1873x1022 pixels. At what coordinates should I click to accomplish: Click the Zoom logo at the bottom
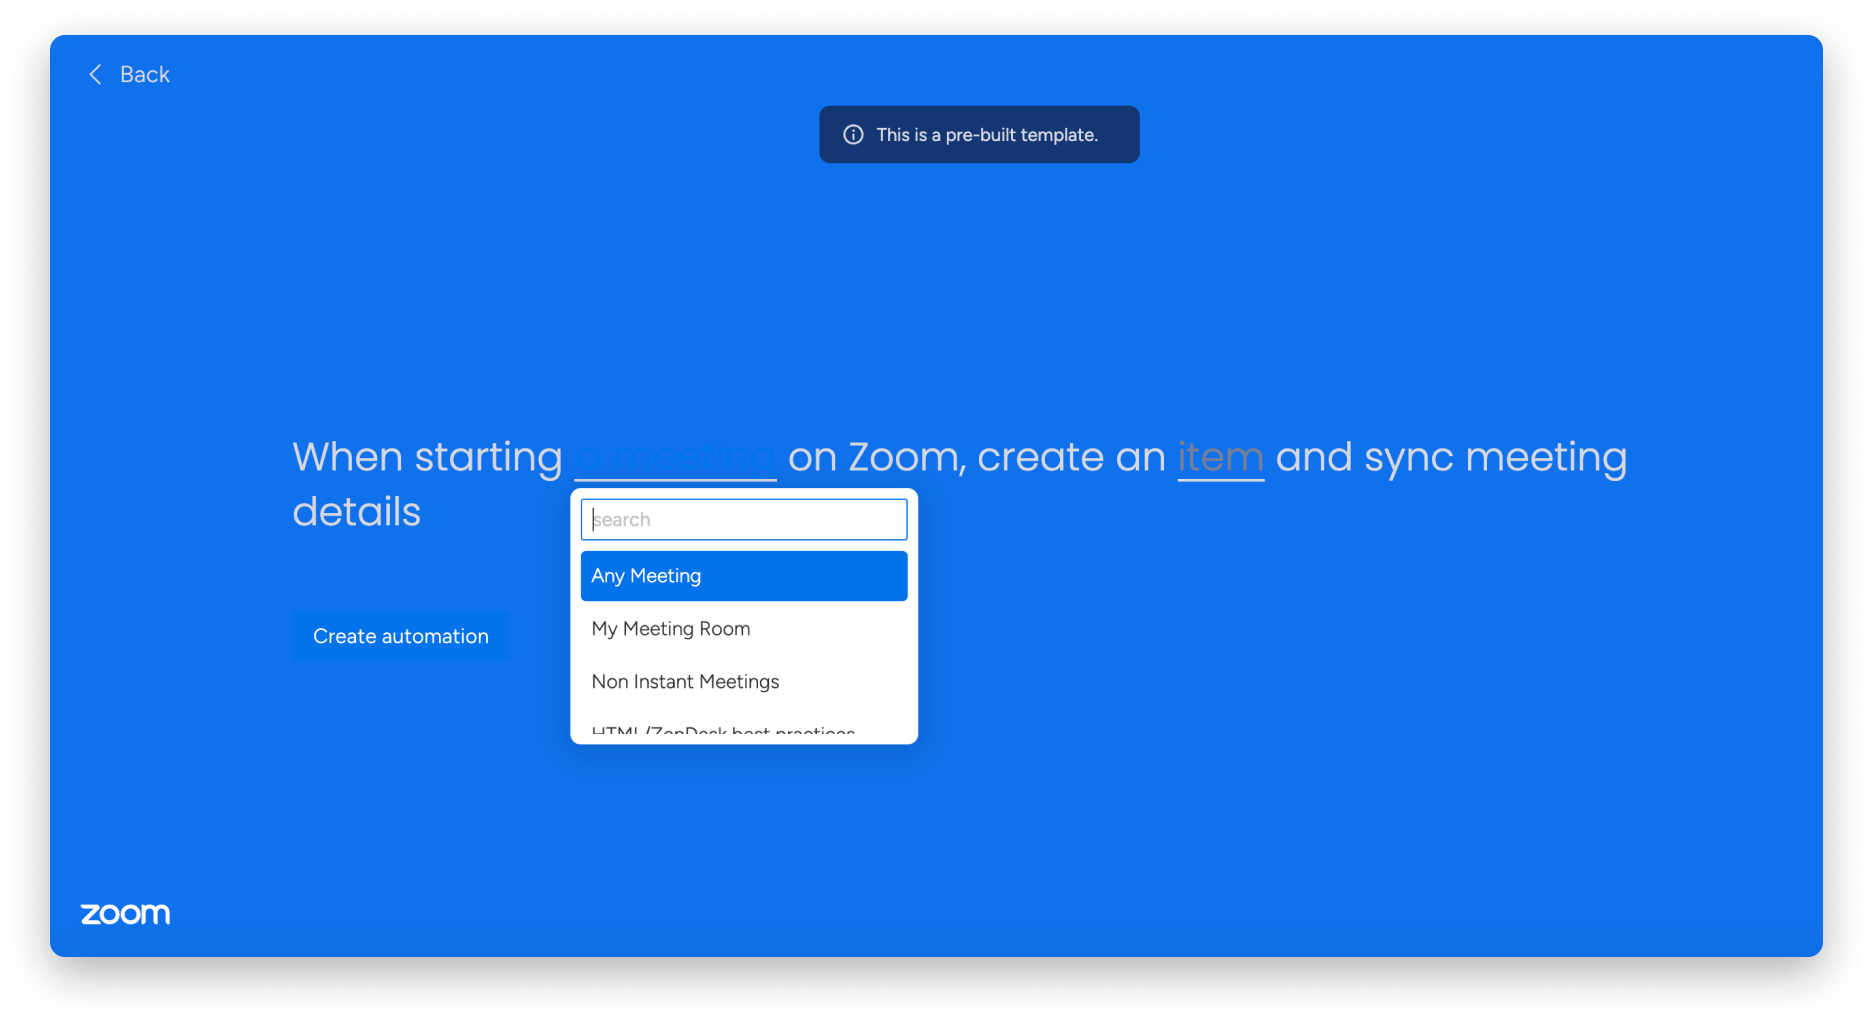[x=125, y=914]
